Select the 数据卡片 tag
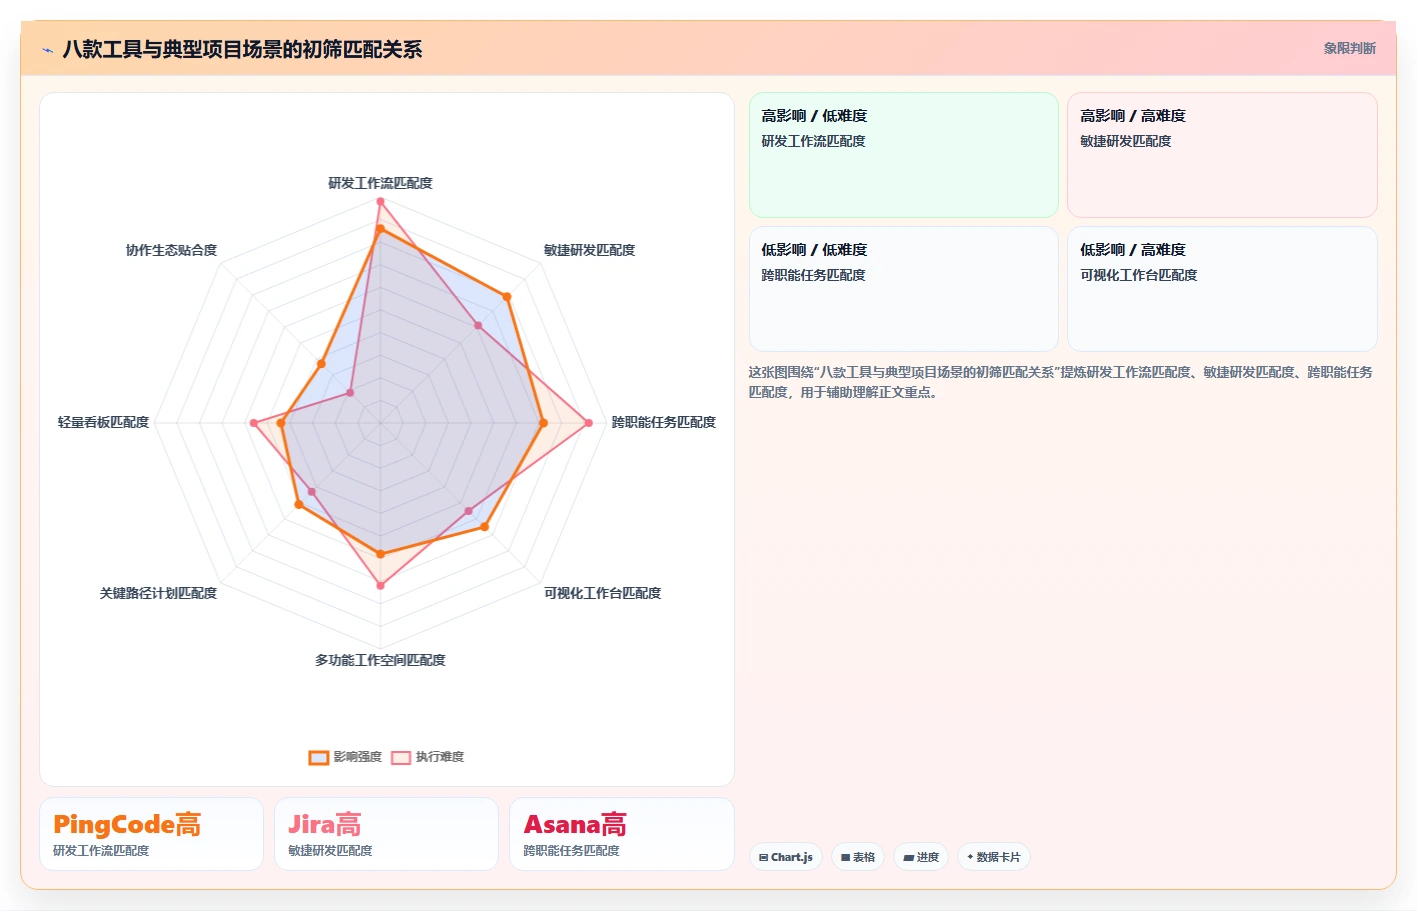 (x=994, y=857)
